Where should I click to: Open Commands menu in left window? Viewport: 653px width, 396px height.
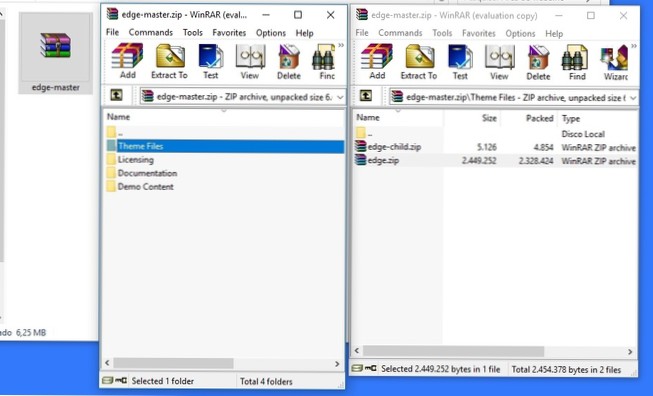click(150, 32)
